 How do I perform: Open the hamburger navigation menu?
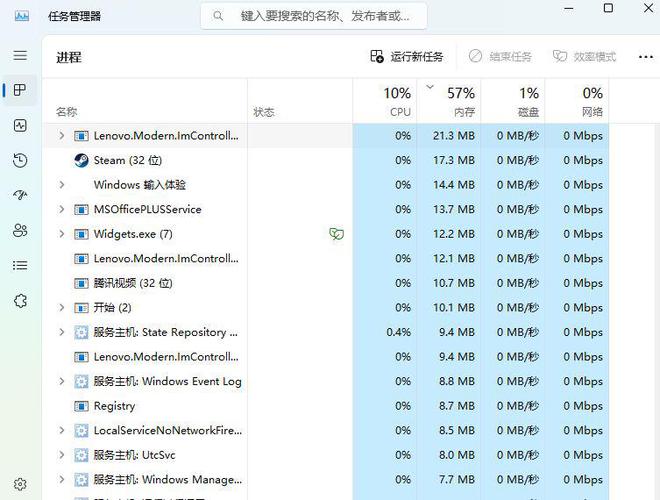20,56
